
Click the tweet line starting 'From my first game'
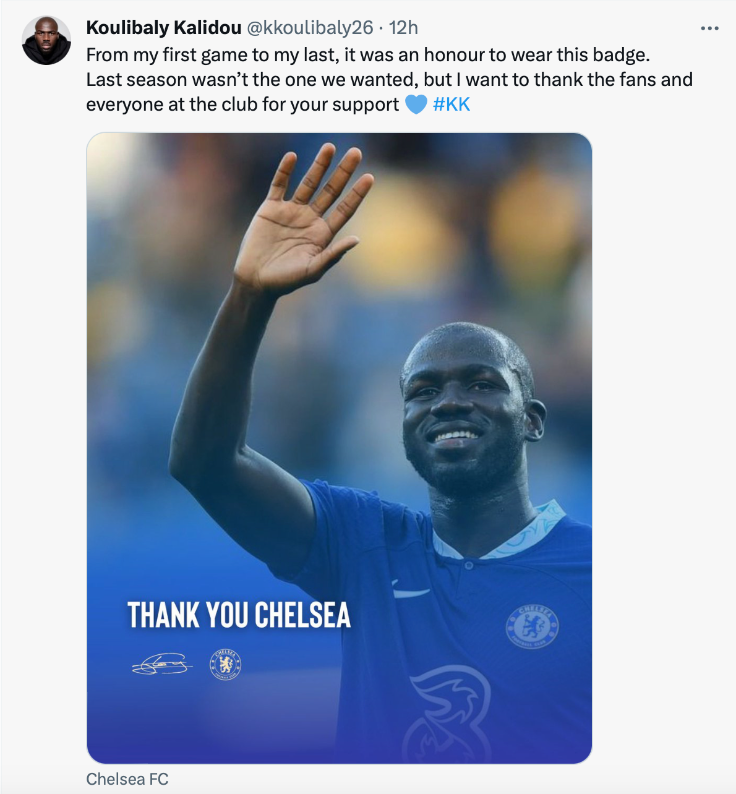pyautogui.click(x=368, y=52)
